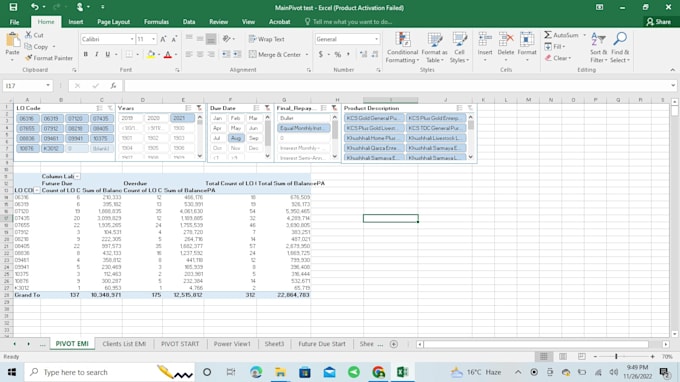The image size is (680, 382).
Task: Click the Decrease Font Size icon
Action: click(x=174, y=39)
